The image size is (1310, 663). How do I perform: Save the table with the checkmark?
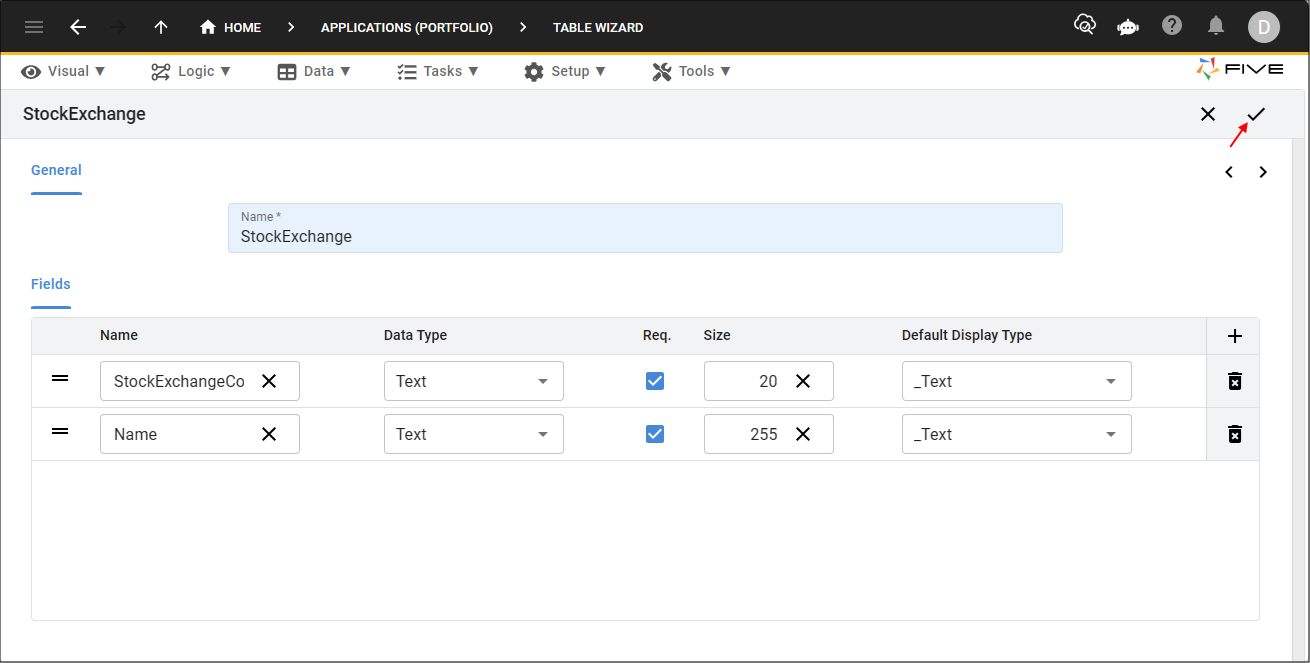(x=1256, y=114)
